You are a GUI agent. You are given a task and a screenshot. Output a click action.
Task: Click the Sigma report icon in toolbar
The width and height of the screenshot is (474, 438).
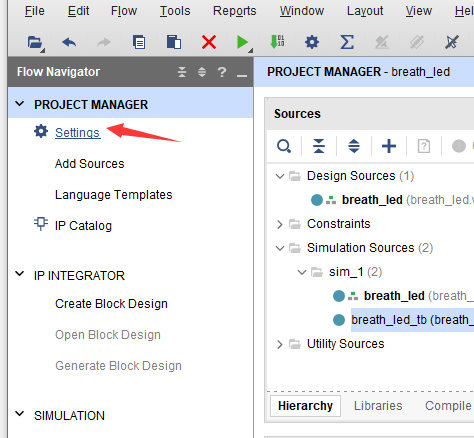pyautogui.click(x=347, y=42)
